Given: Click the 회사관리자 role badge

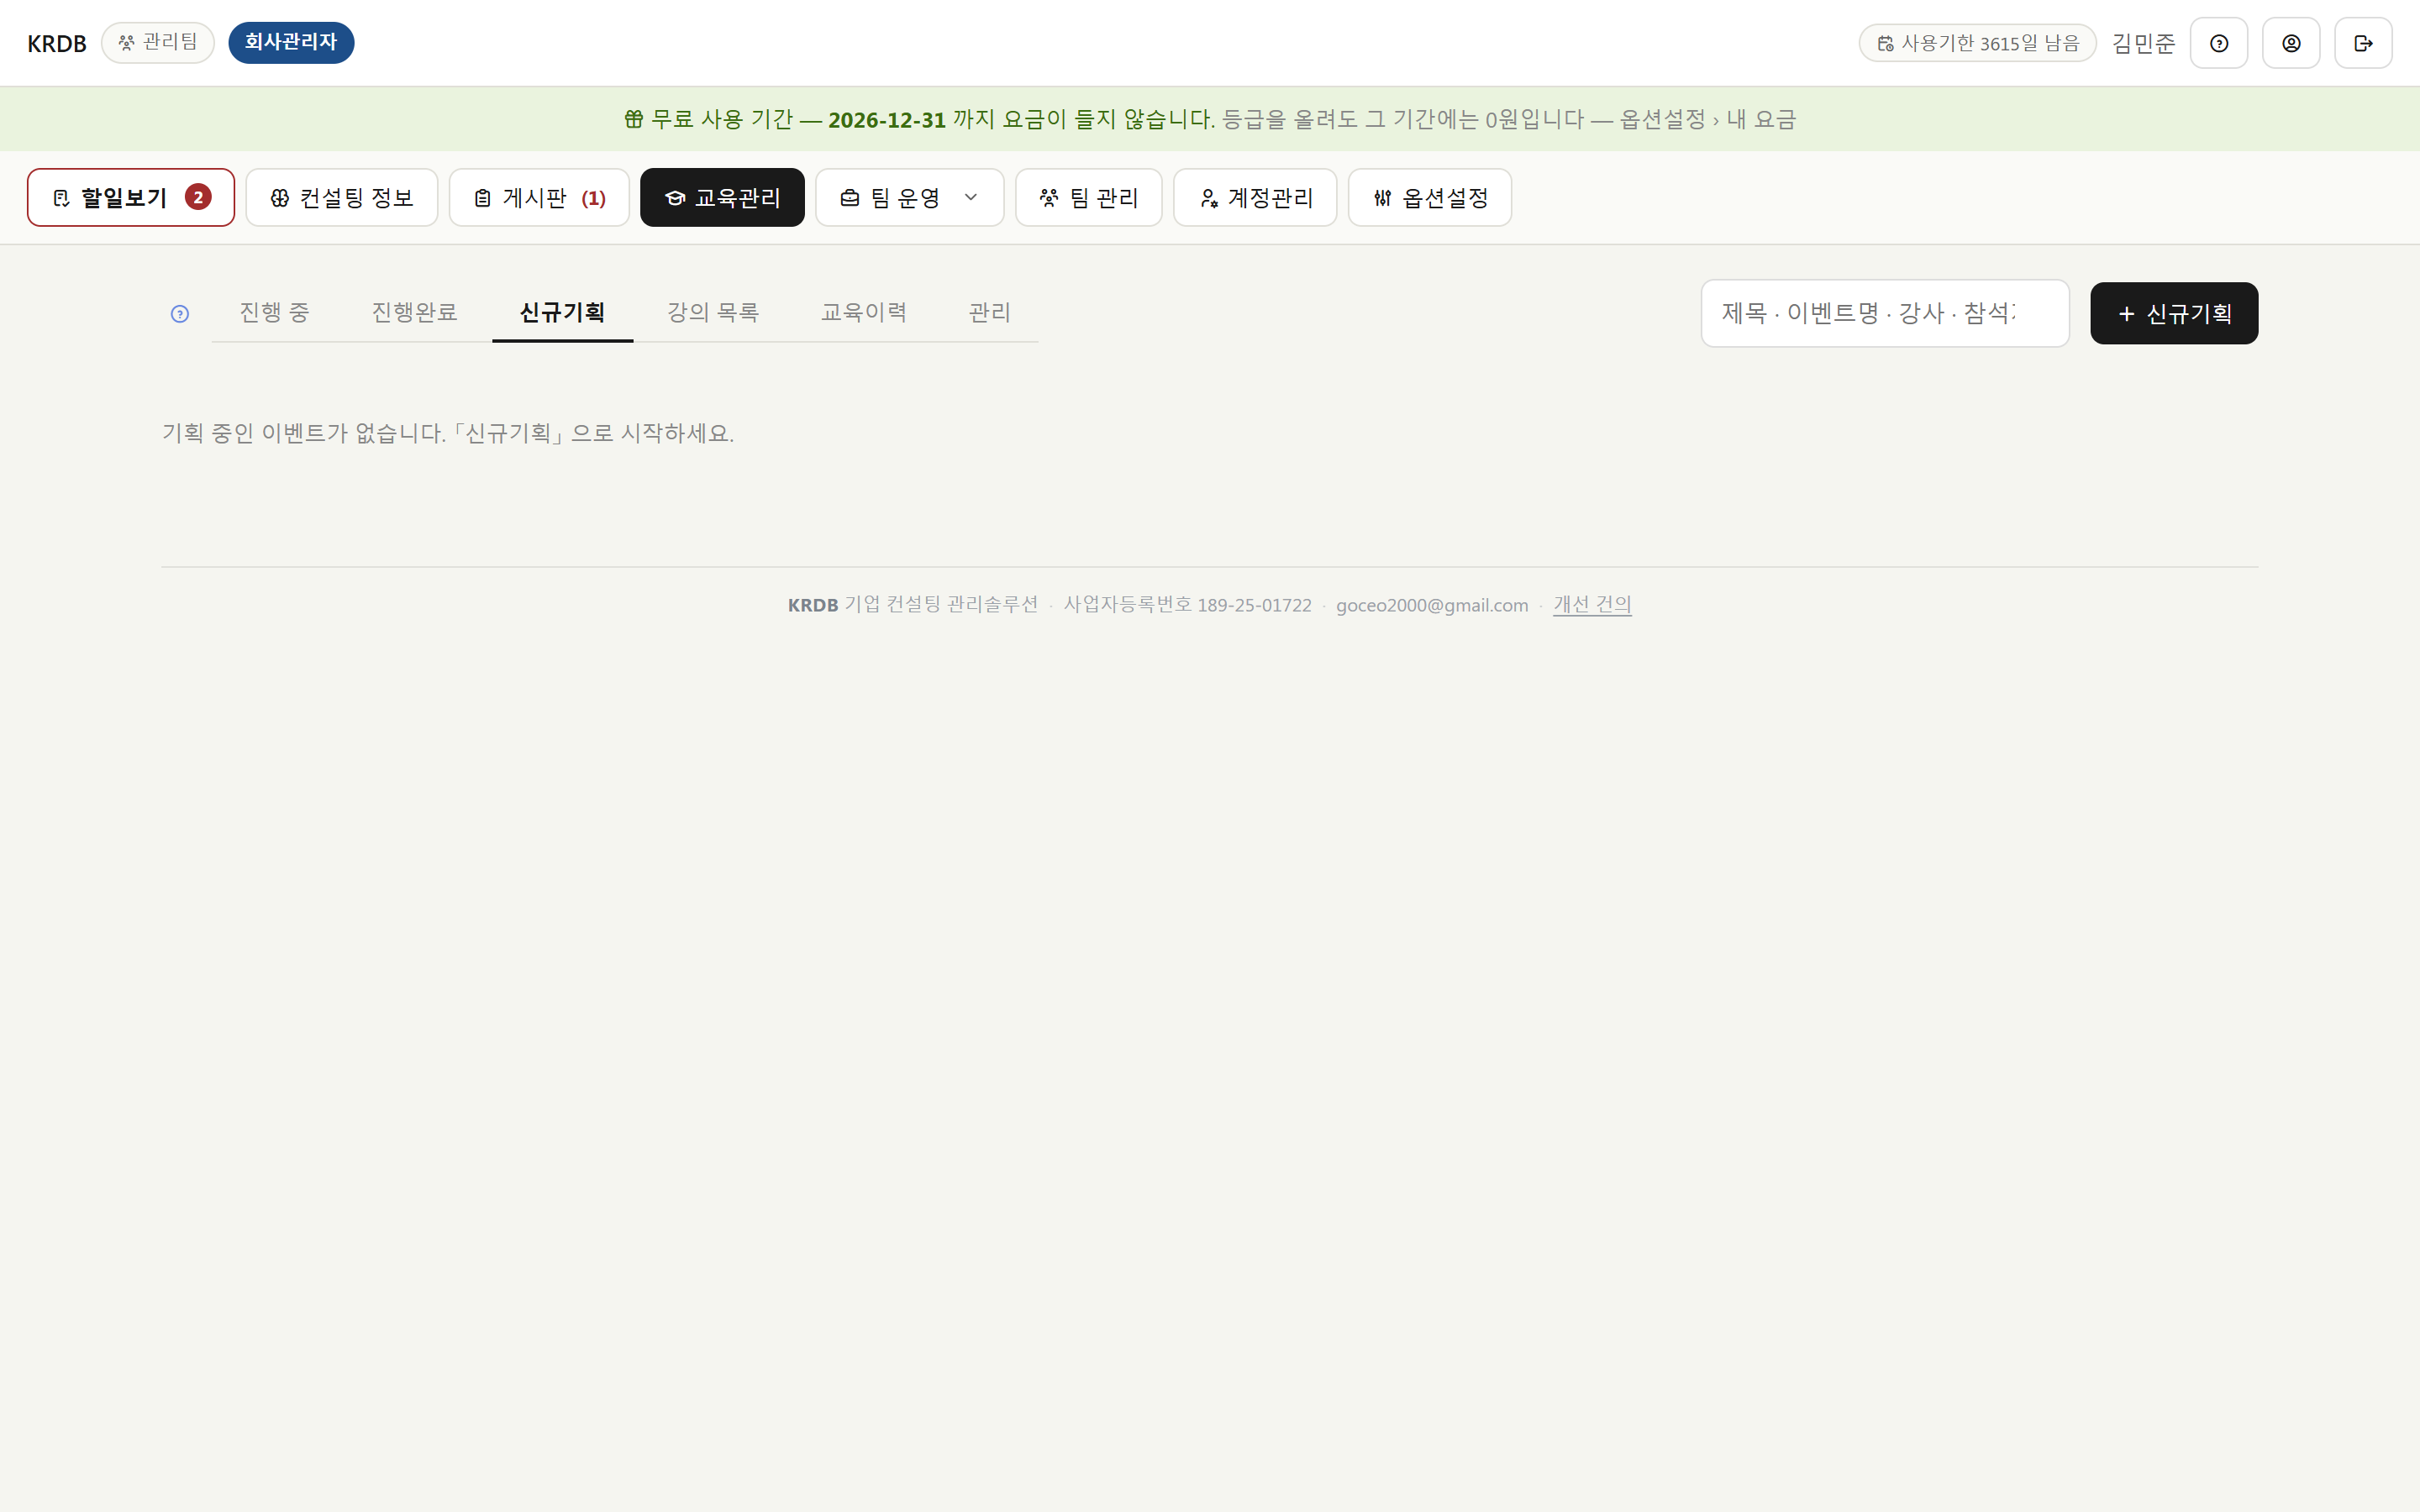Looking at the screenshot, I should (291, 43).
